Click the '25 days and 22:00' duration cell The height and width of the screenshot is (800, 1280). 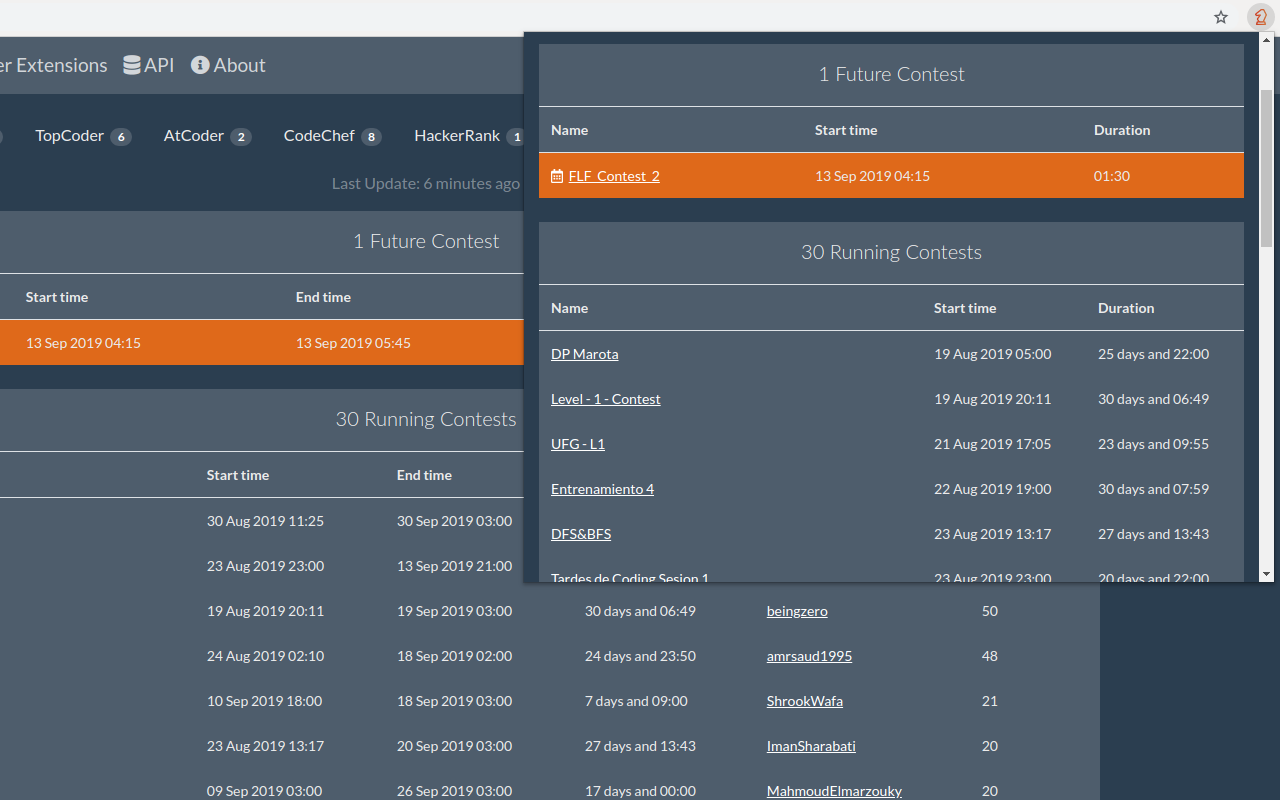coord(1153,354)
